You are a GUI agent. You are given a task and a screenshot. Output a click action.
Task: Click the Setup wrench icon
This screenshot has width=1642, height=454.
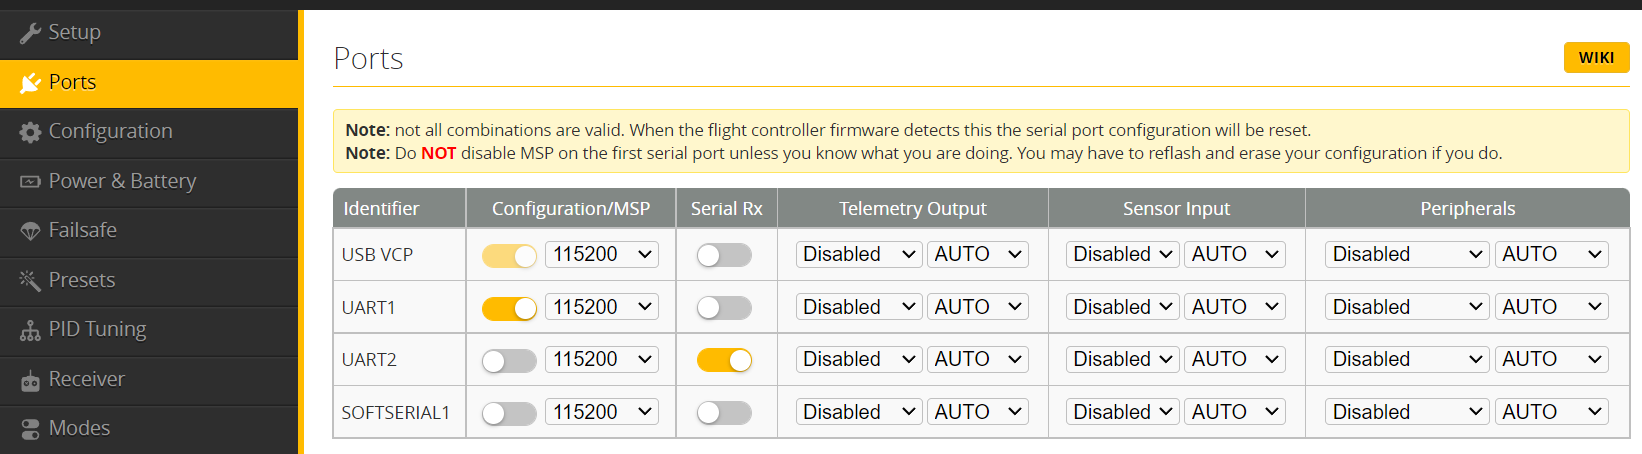(x=30, y=33)
